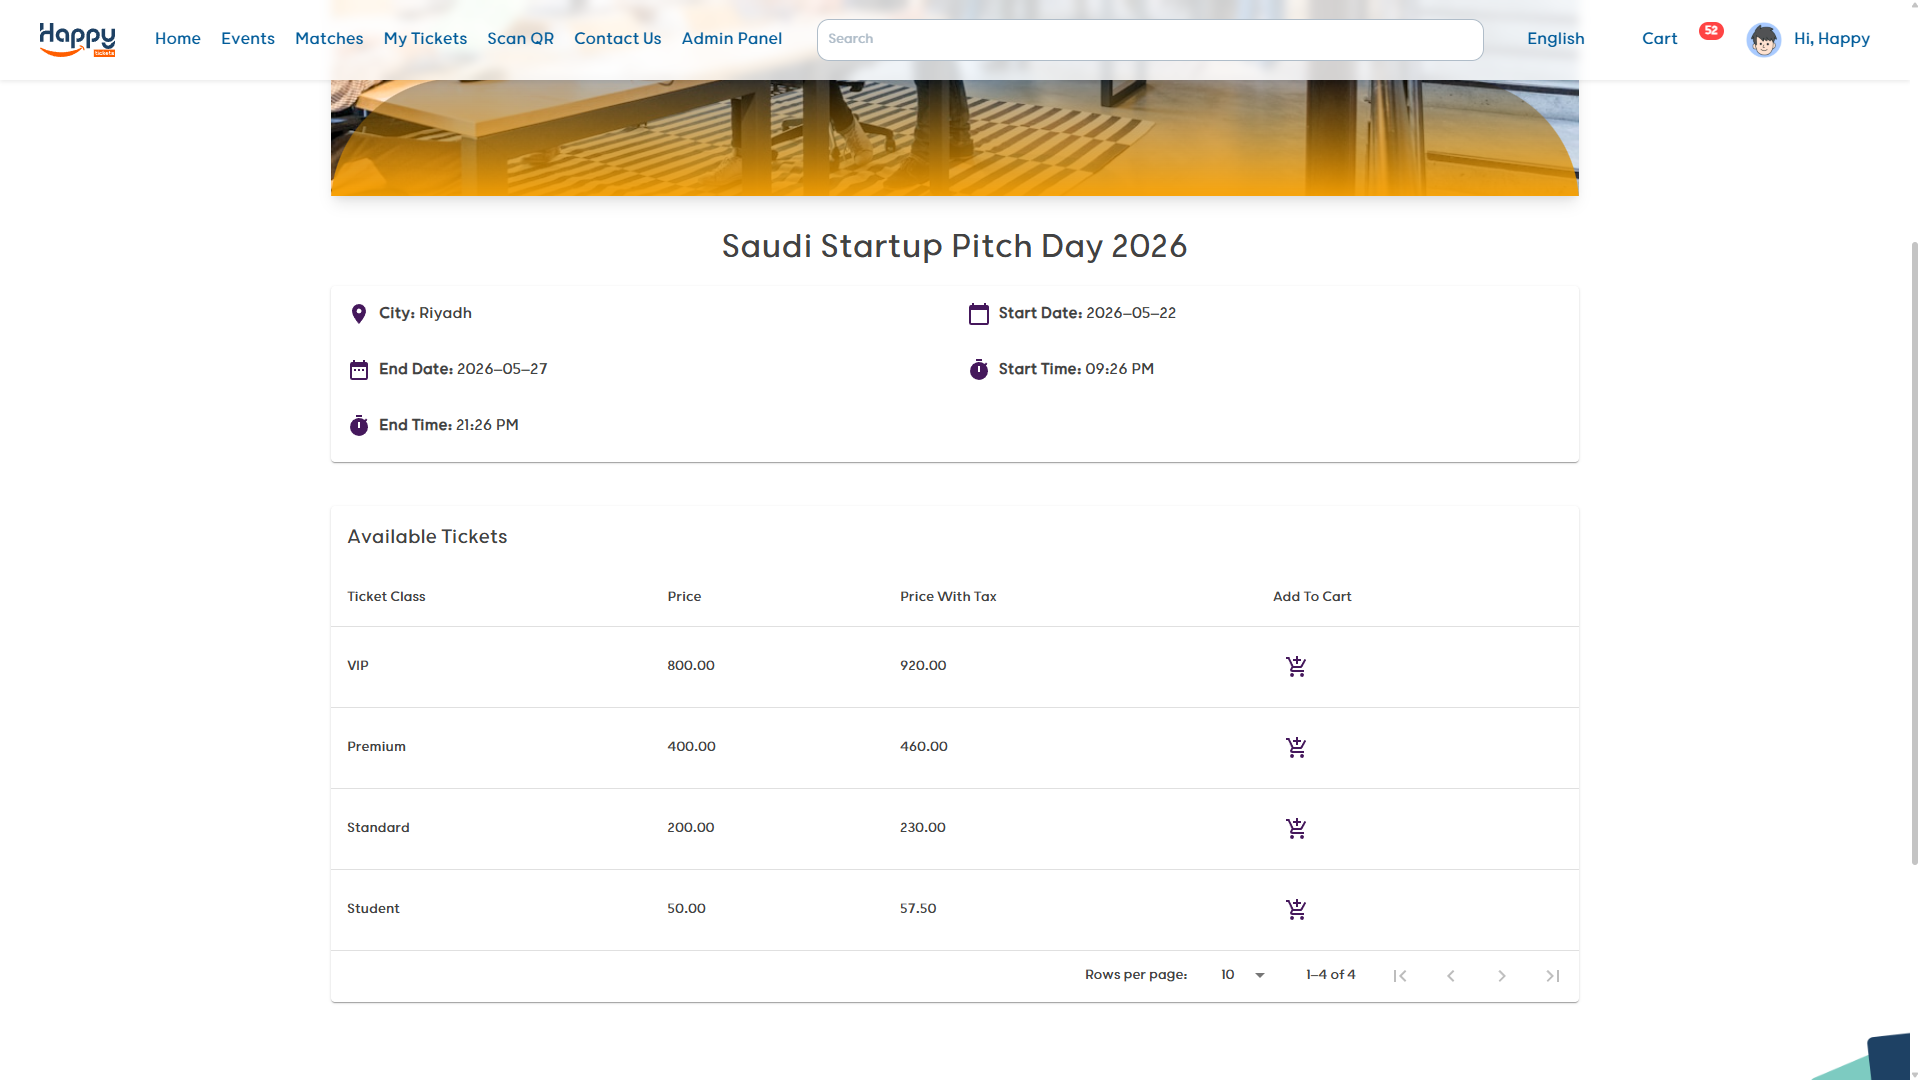
Task: Go to next page of tickets
Action: 1501,976
